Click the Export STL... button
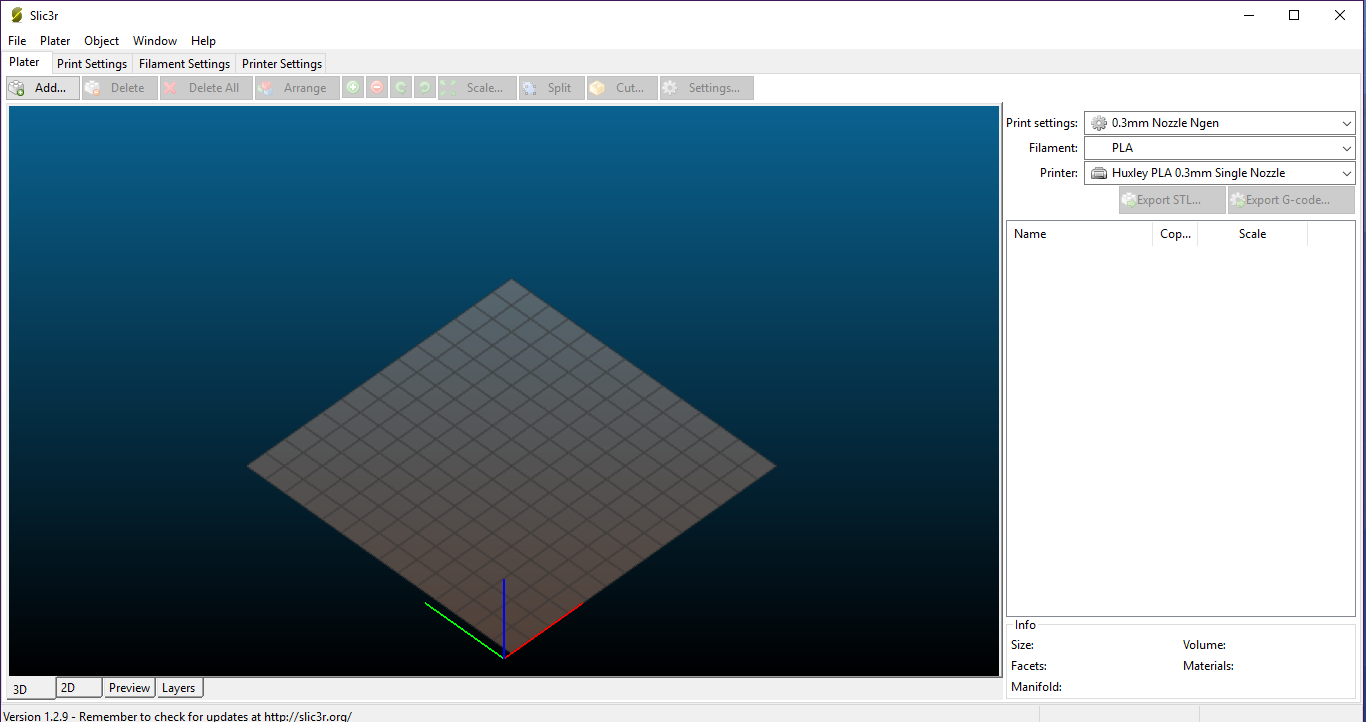The height and width of the screenshot is (722, 1366). pos(1173,200)
